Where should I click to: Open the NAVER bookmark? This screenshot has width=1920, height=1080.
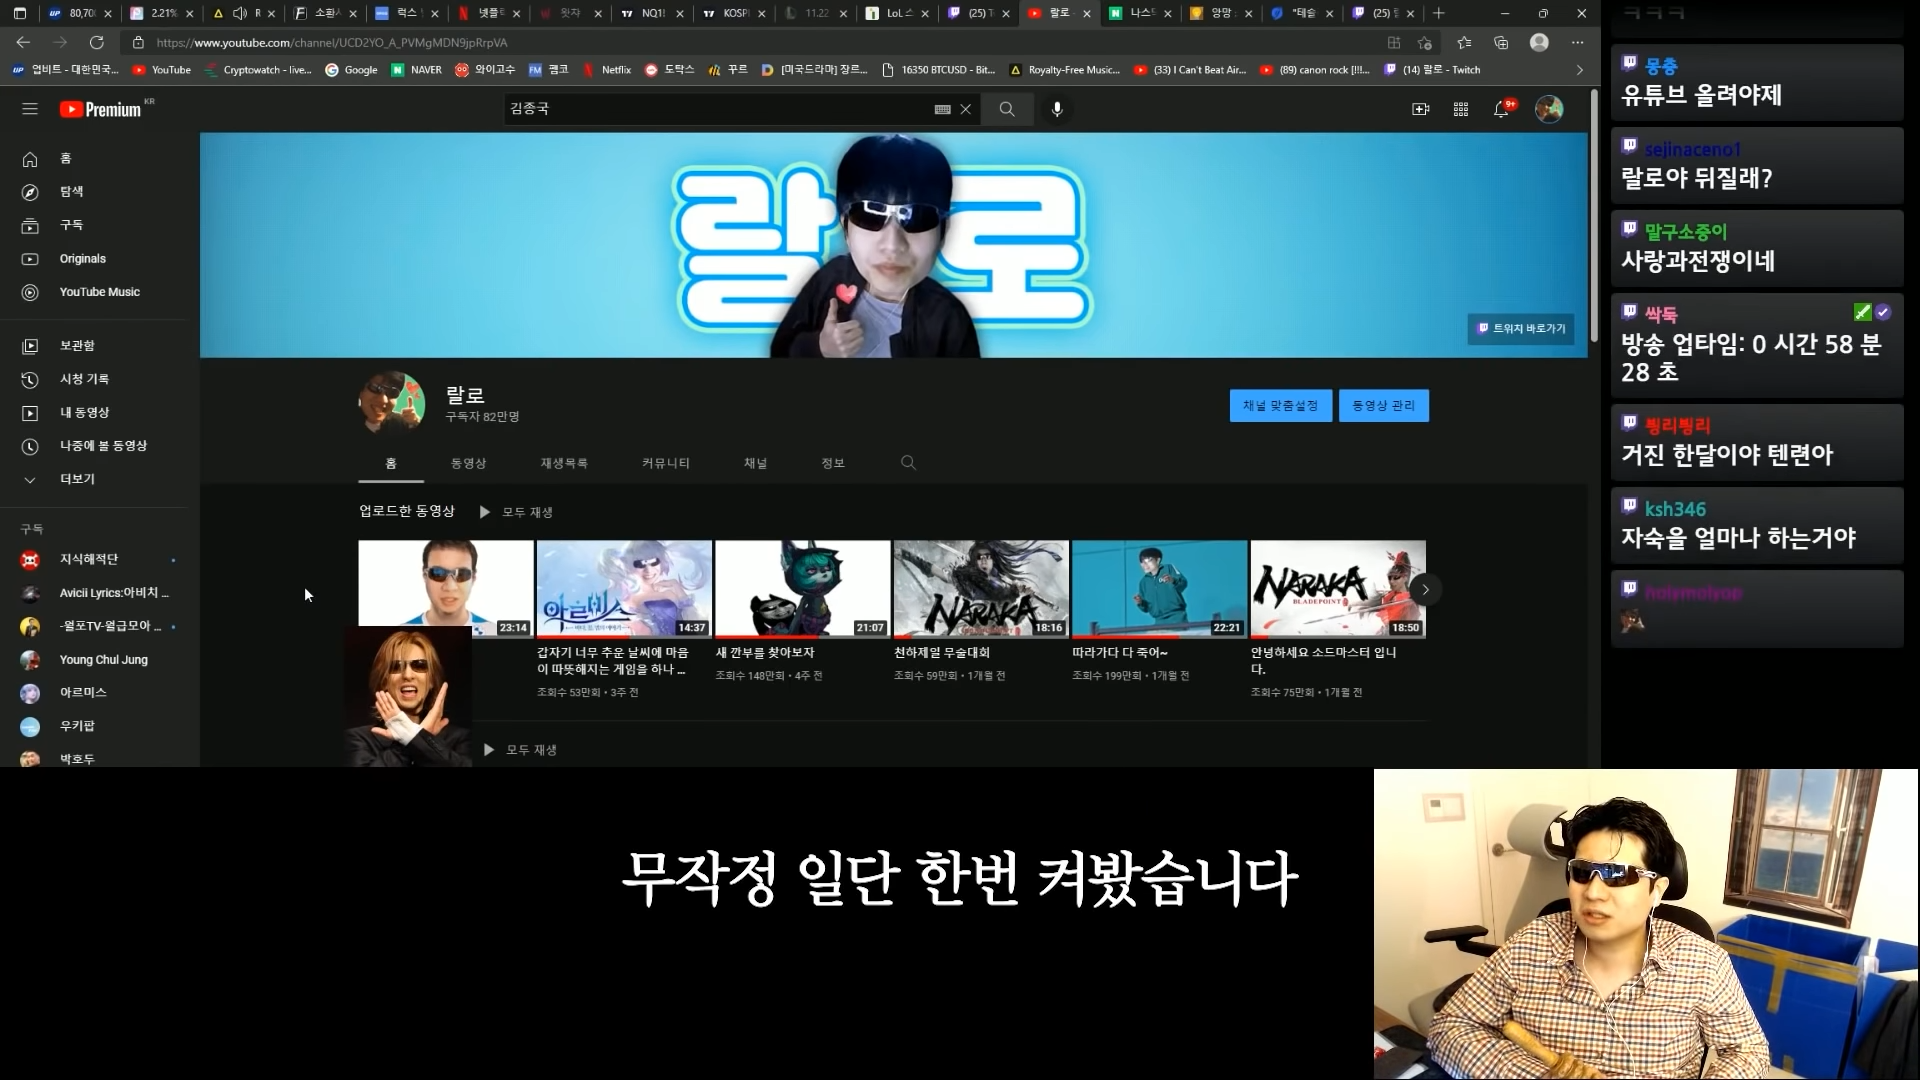click(416, 70)
